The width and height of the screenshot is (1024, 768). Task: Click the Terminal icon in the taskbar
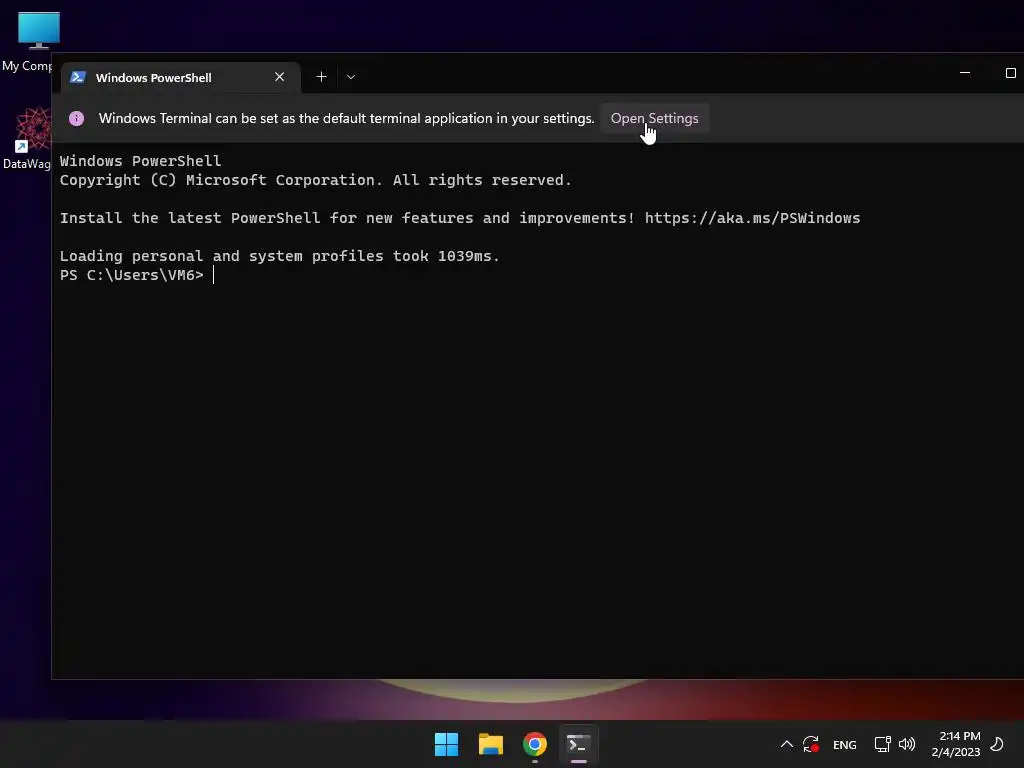click(579, 744)
